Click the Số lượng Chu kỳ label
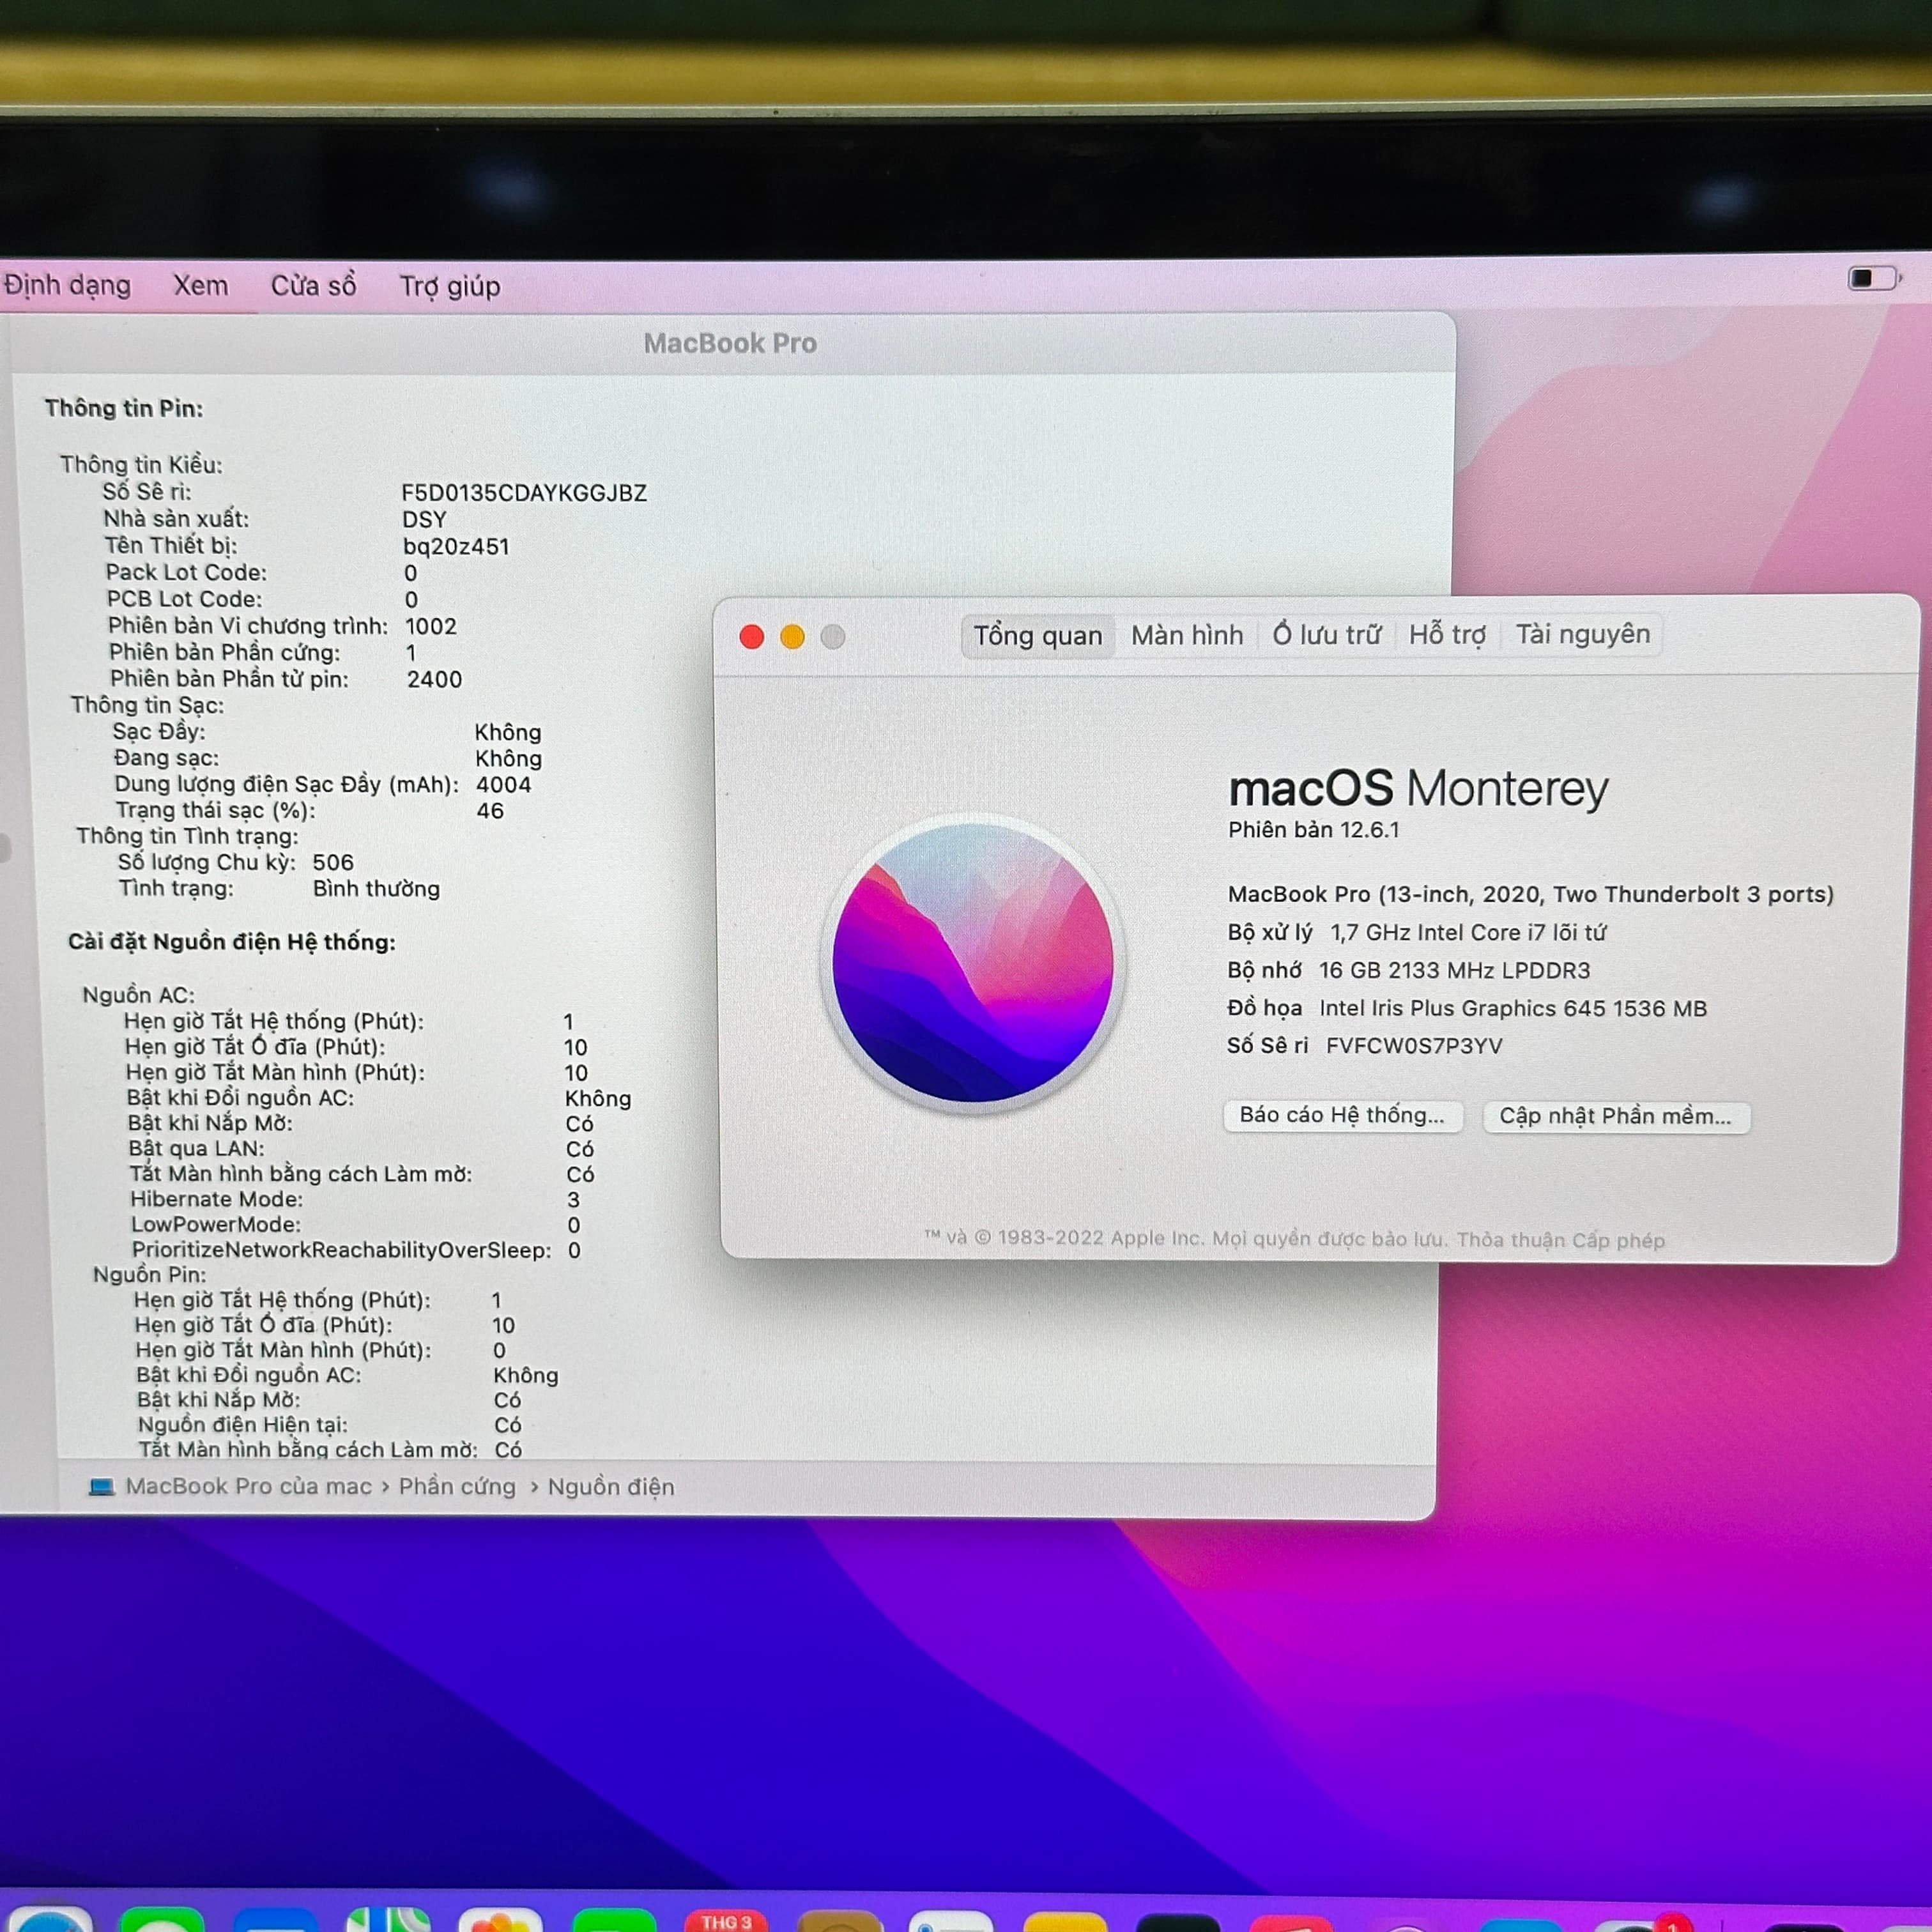Image resolution: width=1932 pixels, height=1932 pixels. 207,862
